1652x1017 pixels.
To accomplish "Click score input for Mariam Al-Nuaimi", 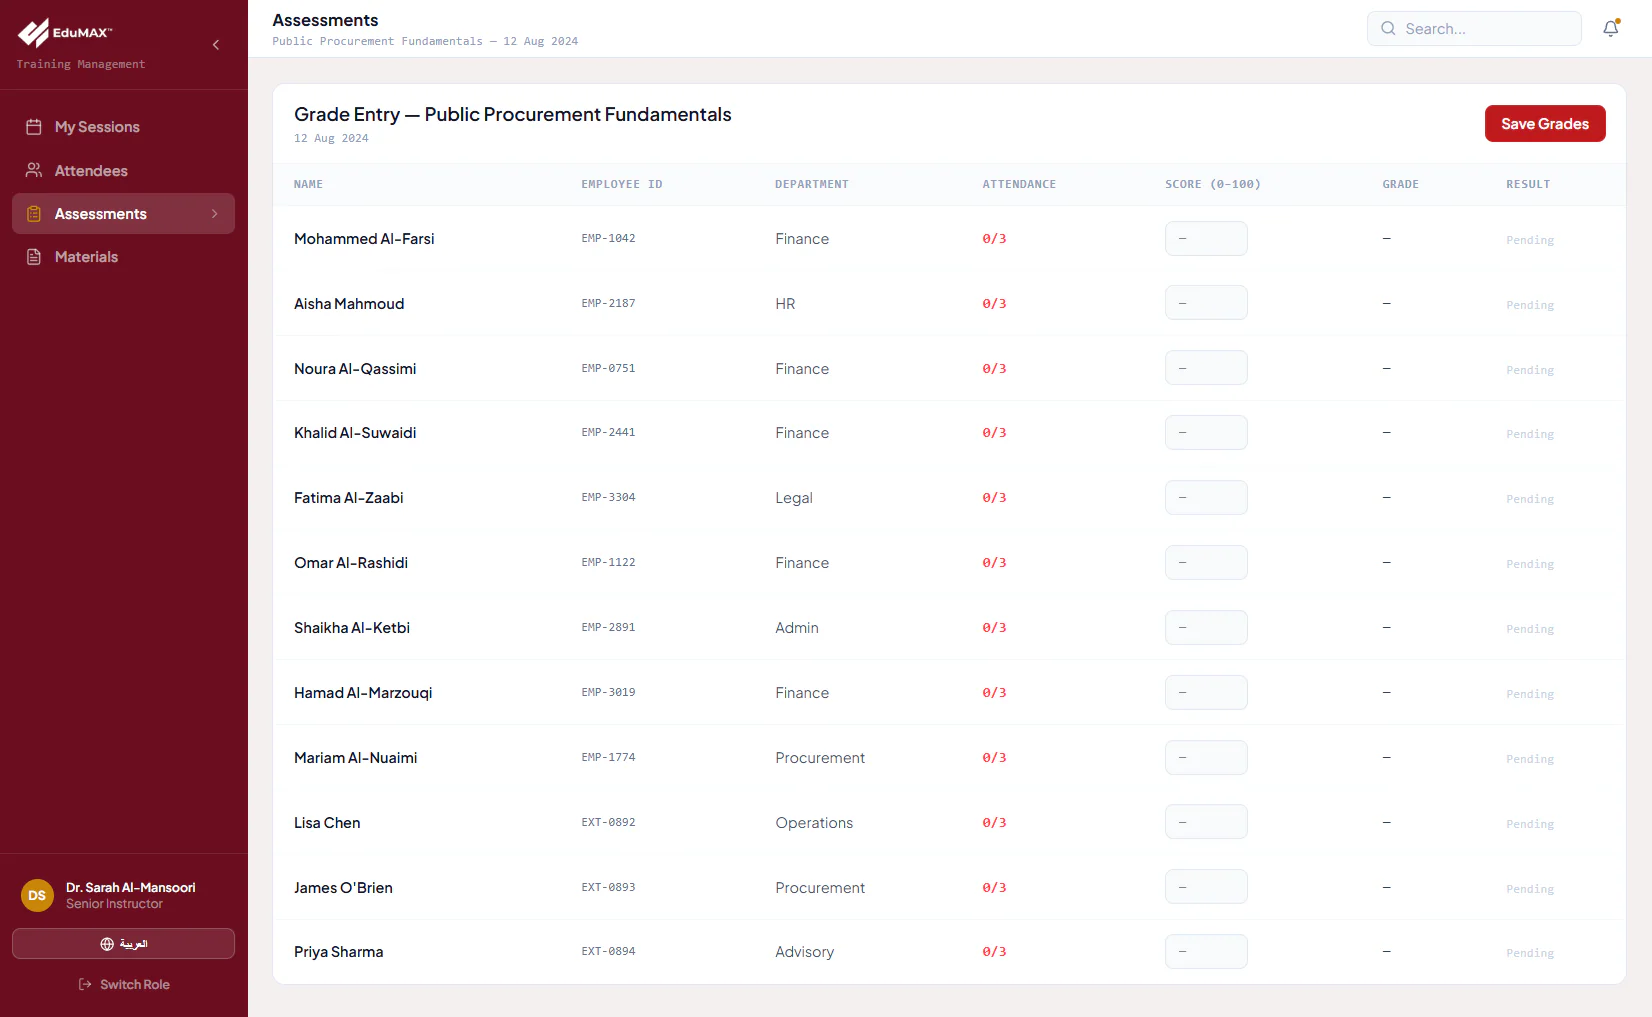I will [1206, 758].
